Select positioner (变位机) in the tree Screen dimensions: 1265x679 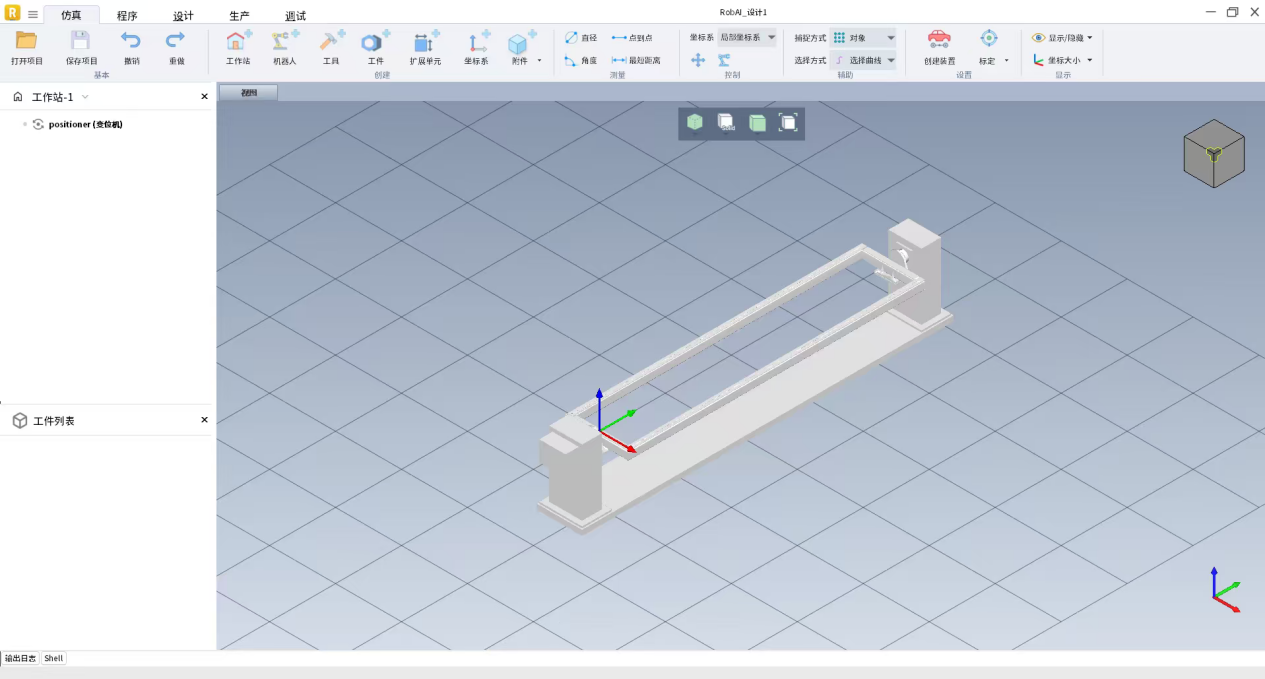pyautogui.click(x=85, y=124)
